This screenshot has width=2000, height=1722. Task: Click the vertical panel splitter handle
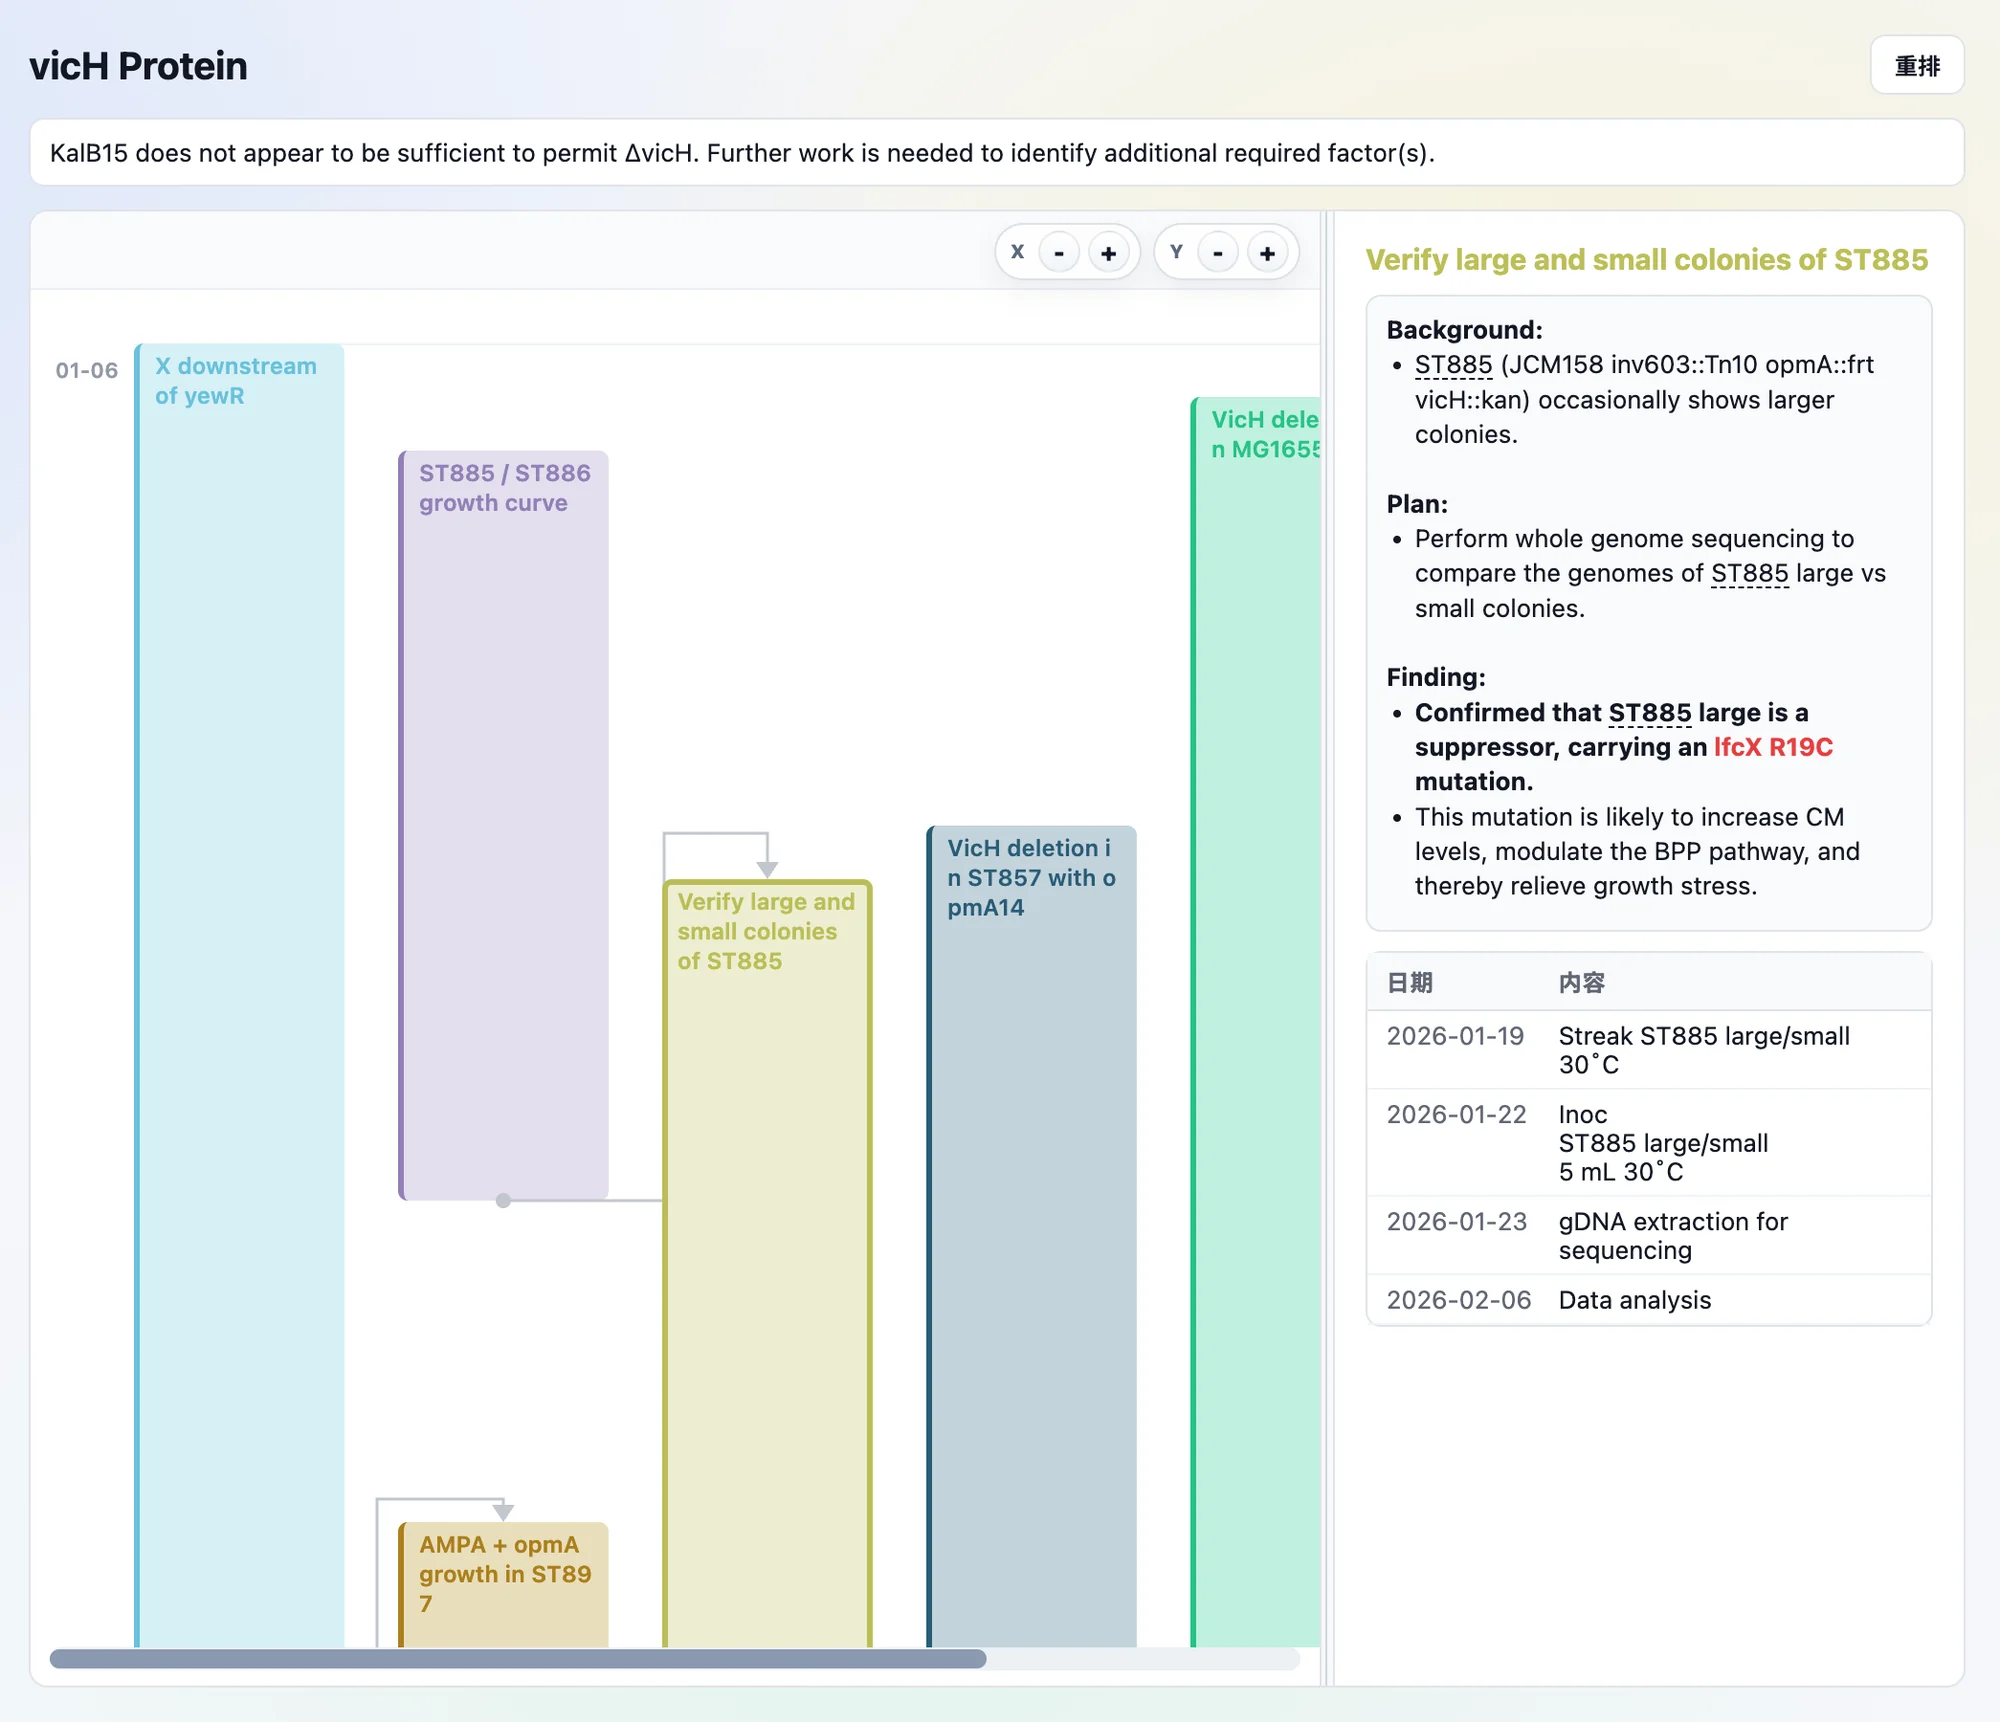tap(1328, 947)
